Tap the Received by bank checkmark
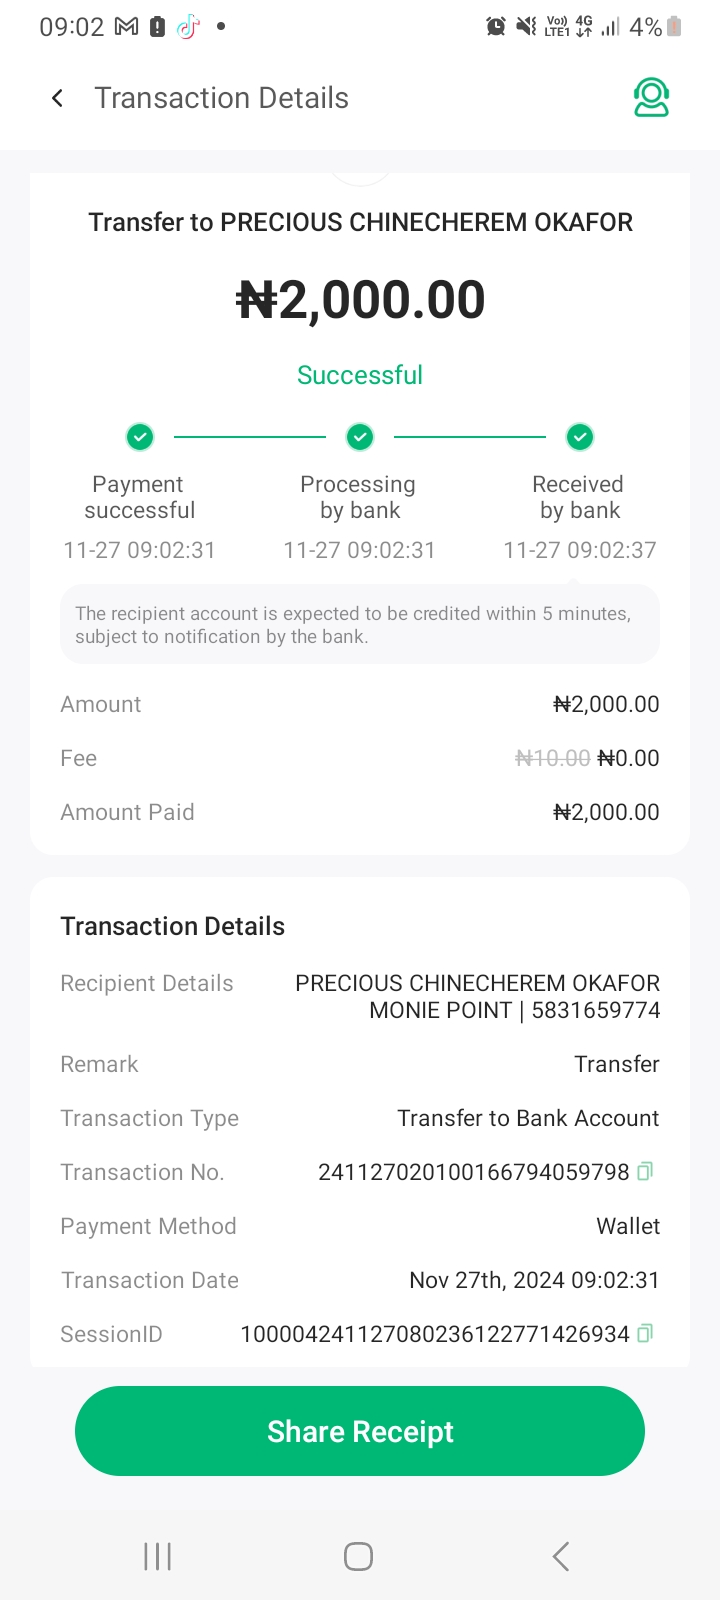The image size is (720, 1600). pyautogui.click(x=580, y=437)
